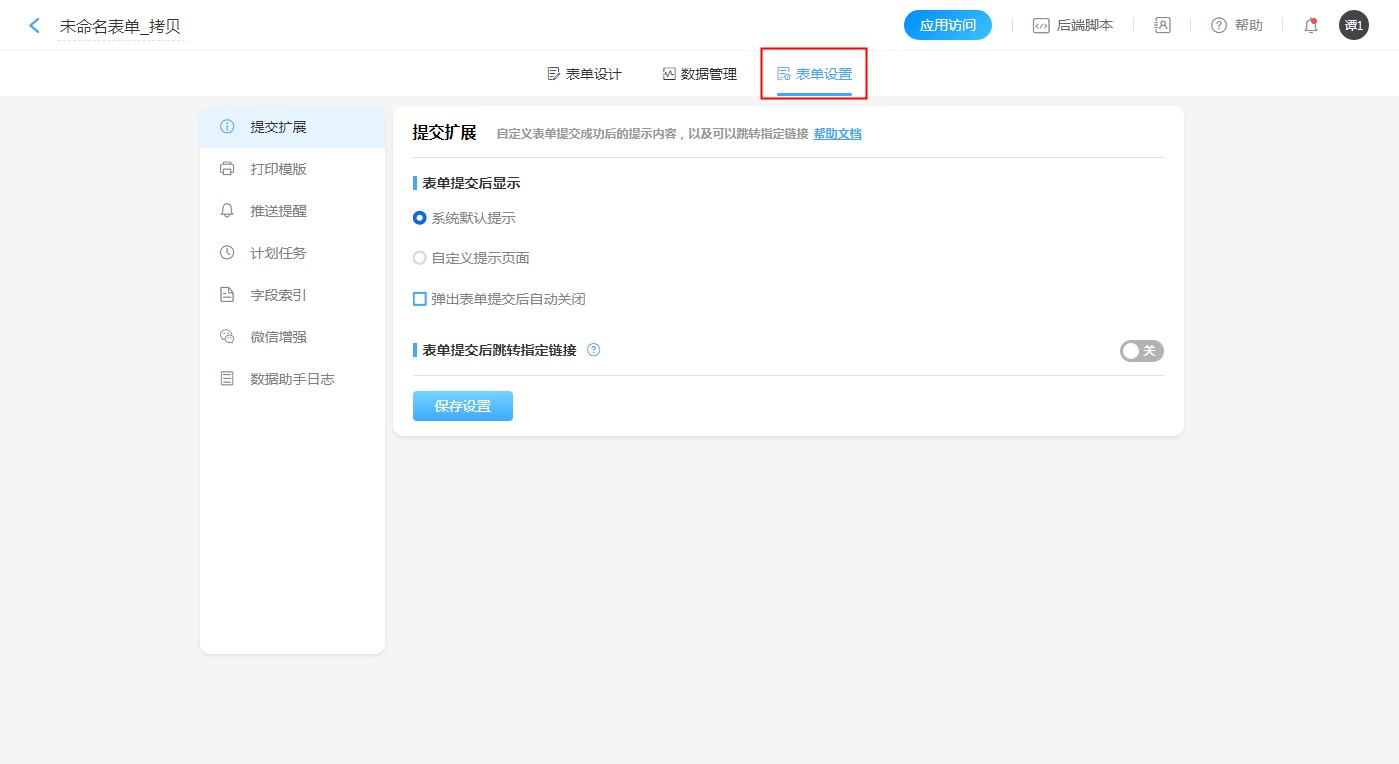1399x764 pixels.
Task: Click the 保存设置 button
Action: (462, 406)
